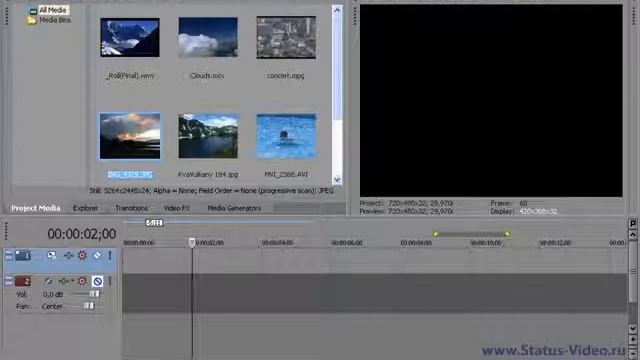Open Track FX on audio track 2

[65, 281]
